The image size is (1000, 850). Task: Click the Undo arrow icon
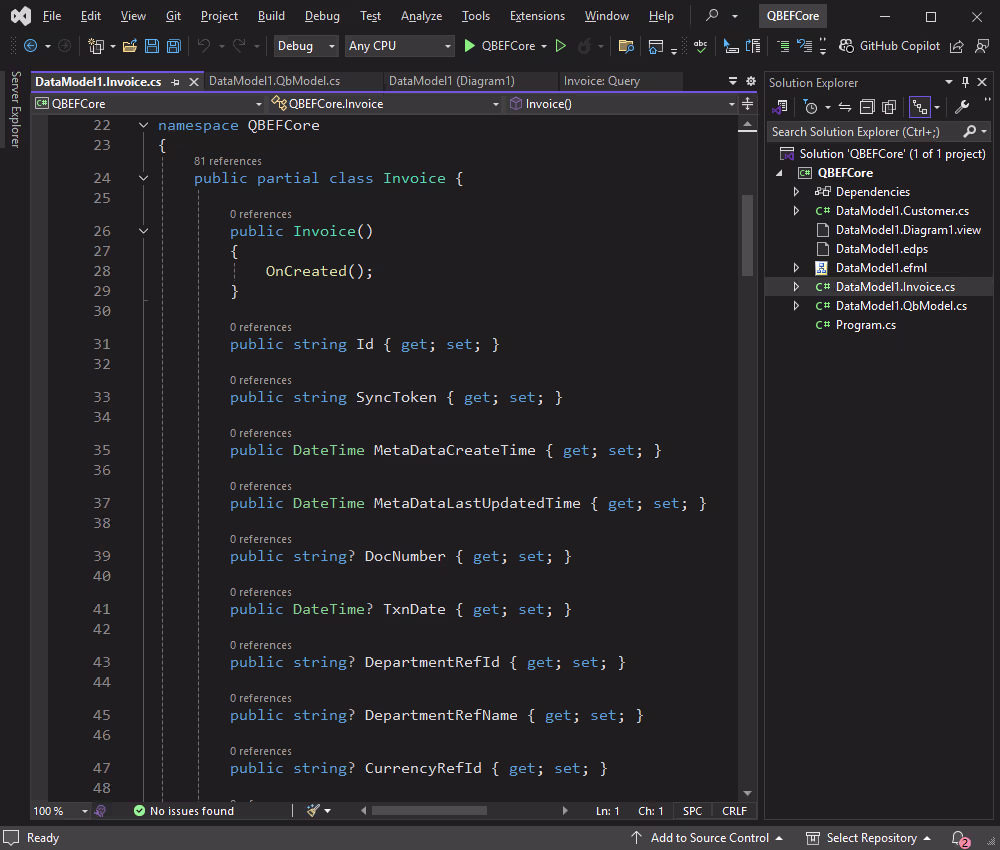tap(203, 45)
